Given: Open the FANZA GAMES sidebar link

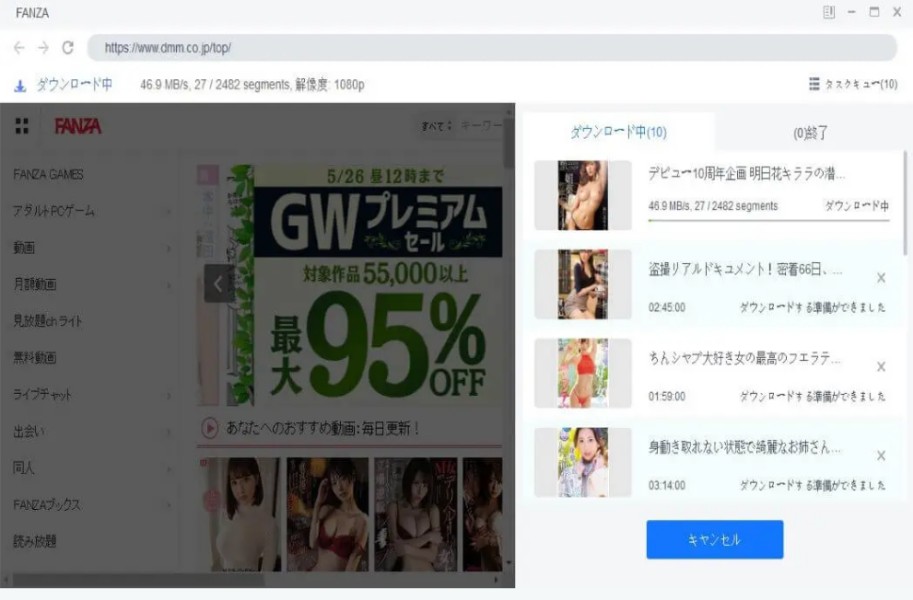Looking at the screenshot, I should [48, 174].
